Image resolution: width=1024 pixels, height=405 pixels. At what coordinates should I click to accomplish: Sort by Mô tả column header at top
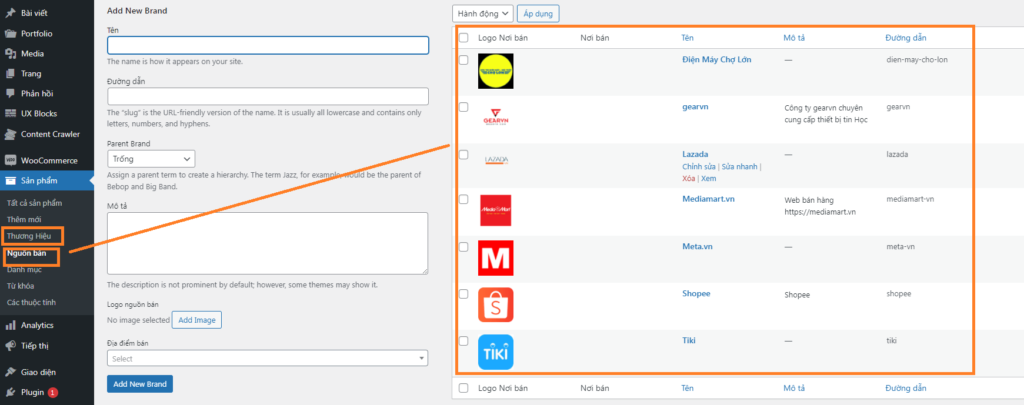[794, 38]
